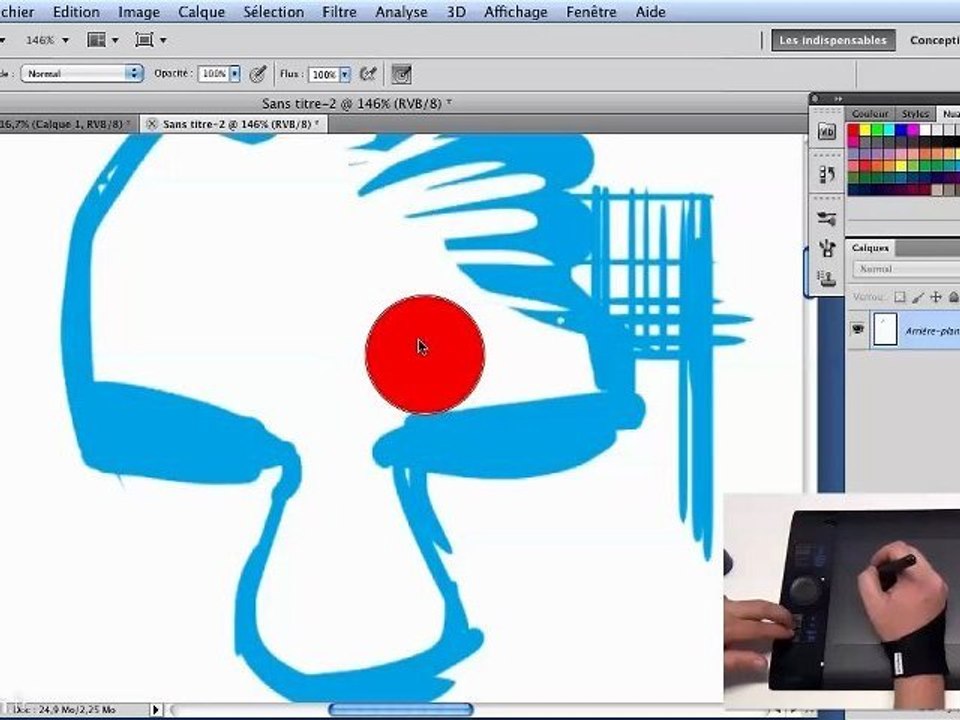Open the Fenêtre menu
The width and height of the screenshot is (960, 720).
pyautogui.click(x=591, y=12)
